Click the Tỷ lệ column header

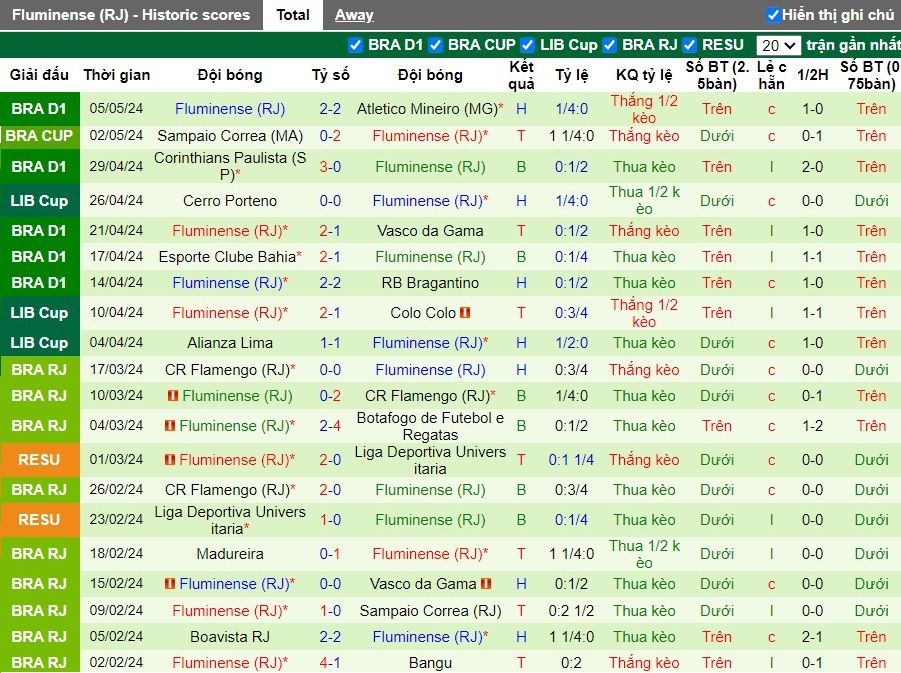click(572, 75)
